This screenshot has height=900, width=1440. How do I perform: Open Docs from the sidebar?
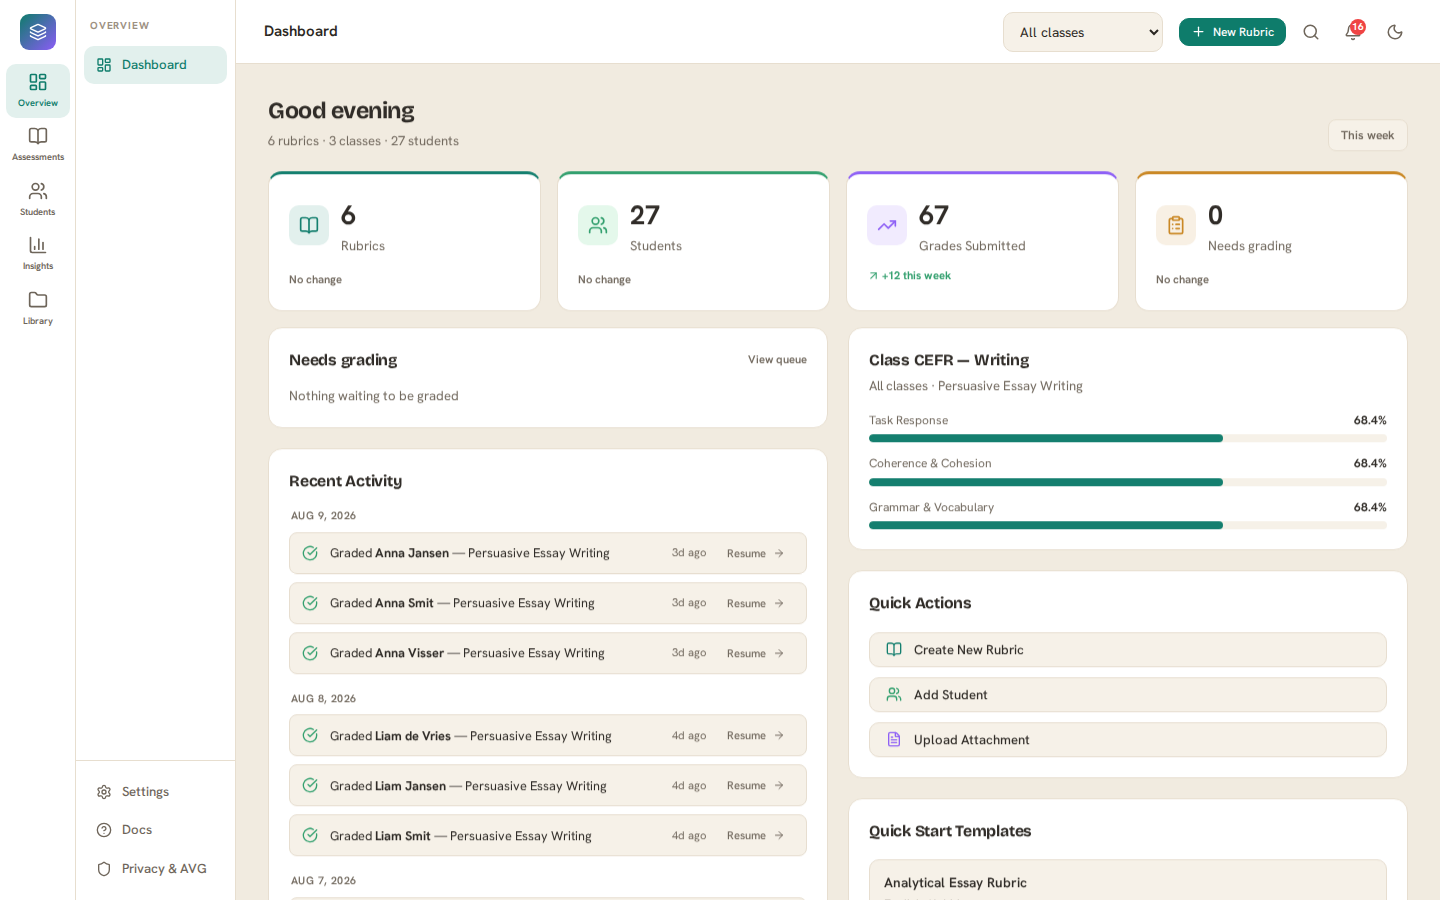click(x=155, y=830)
